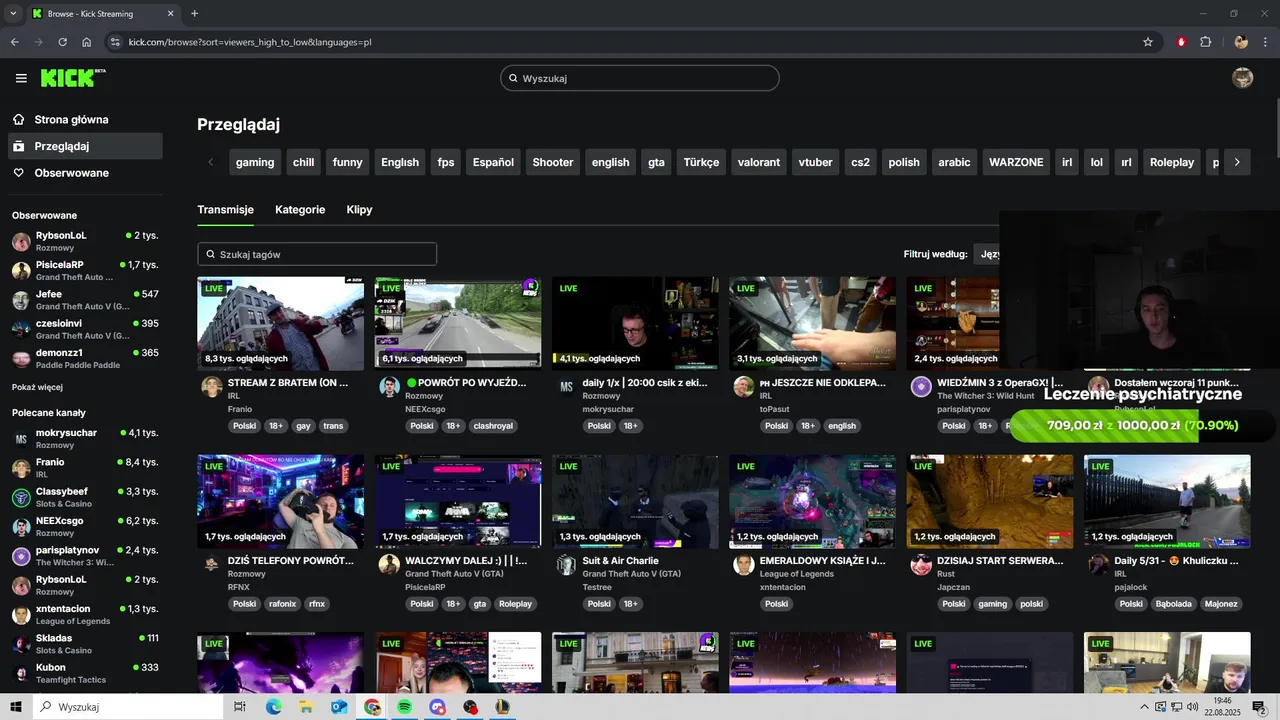Open the hamburger sidebar menu
1280x720 pixels.
21,78
